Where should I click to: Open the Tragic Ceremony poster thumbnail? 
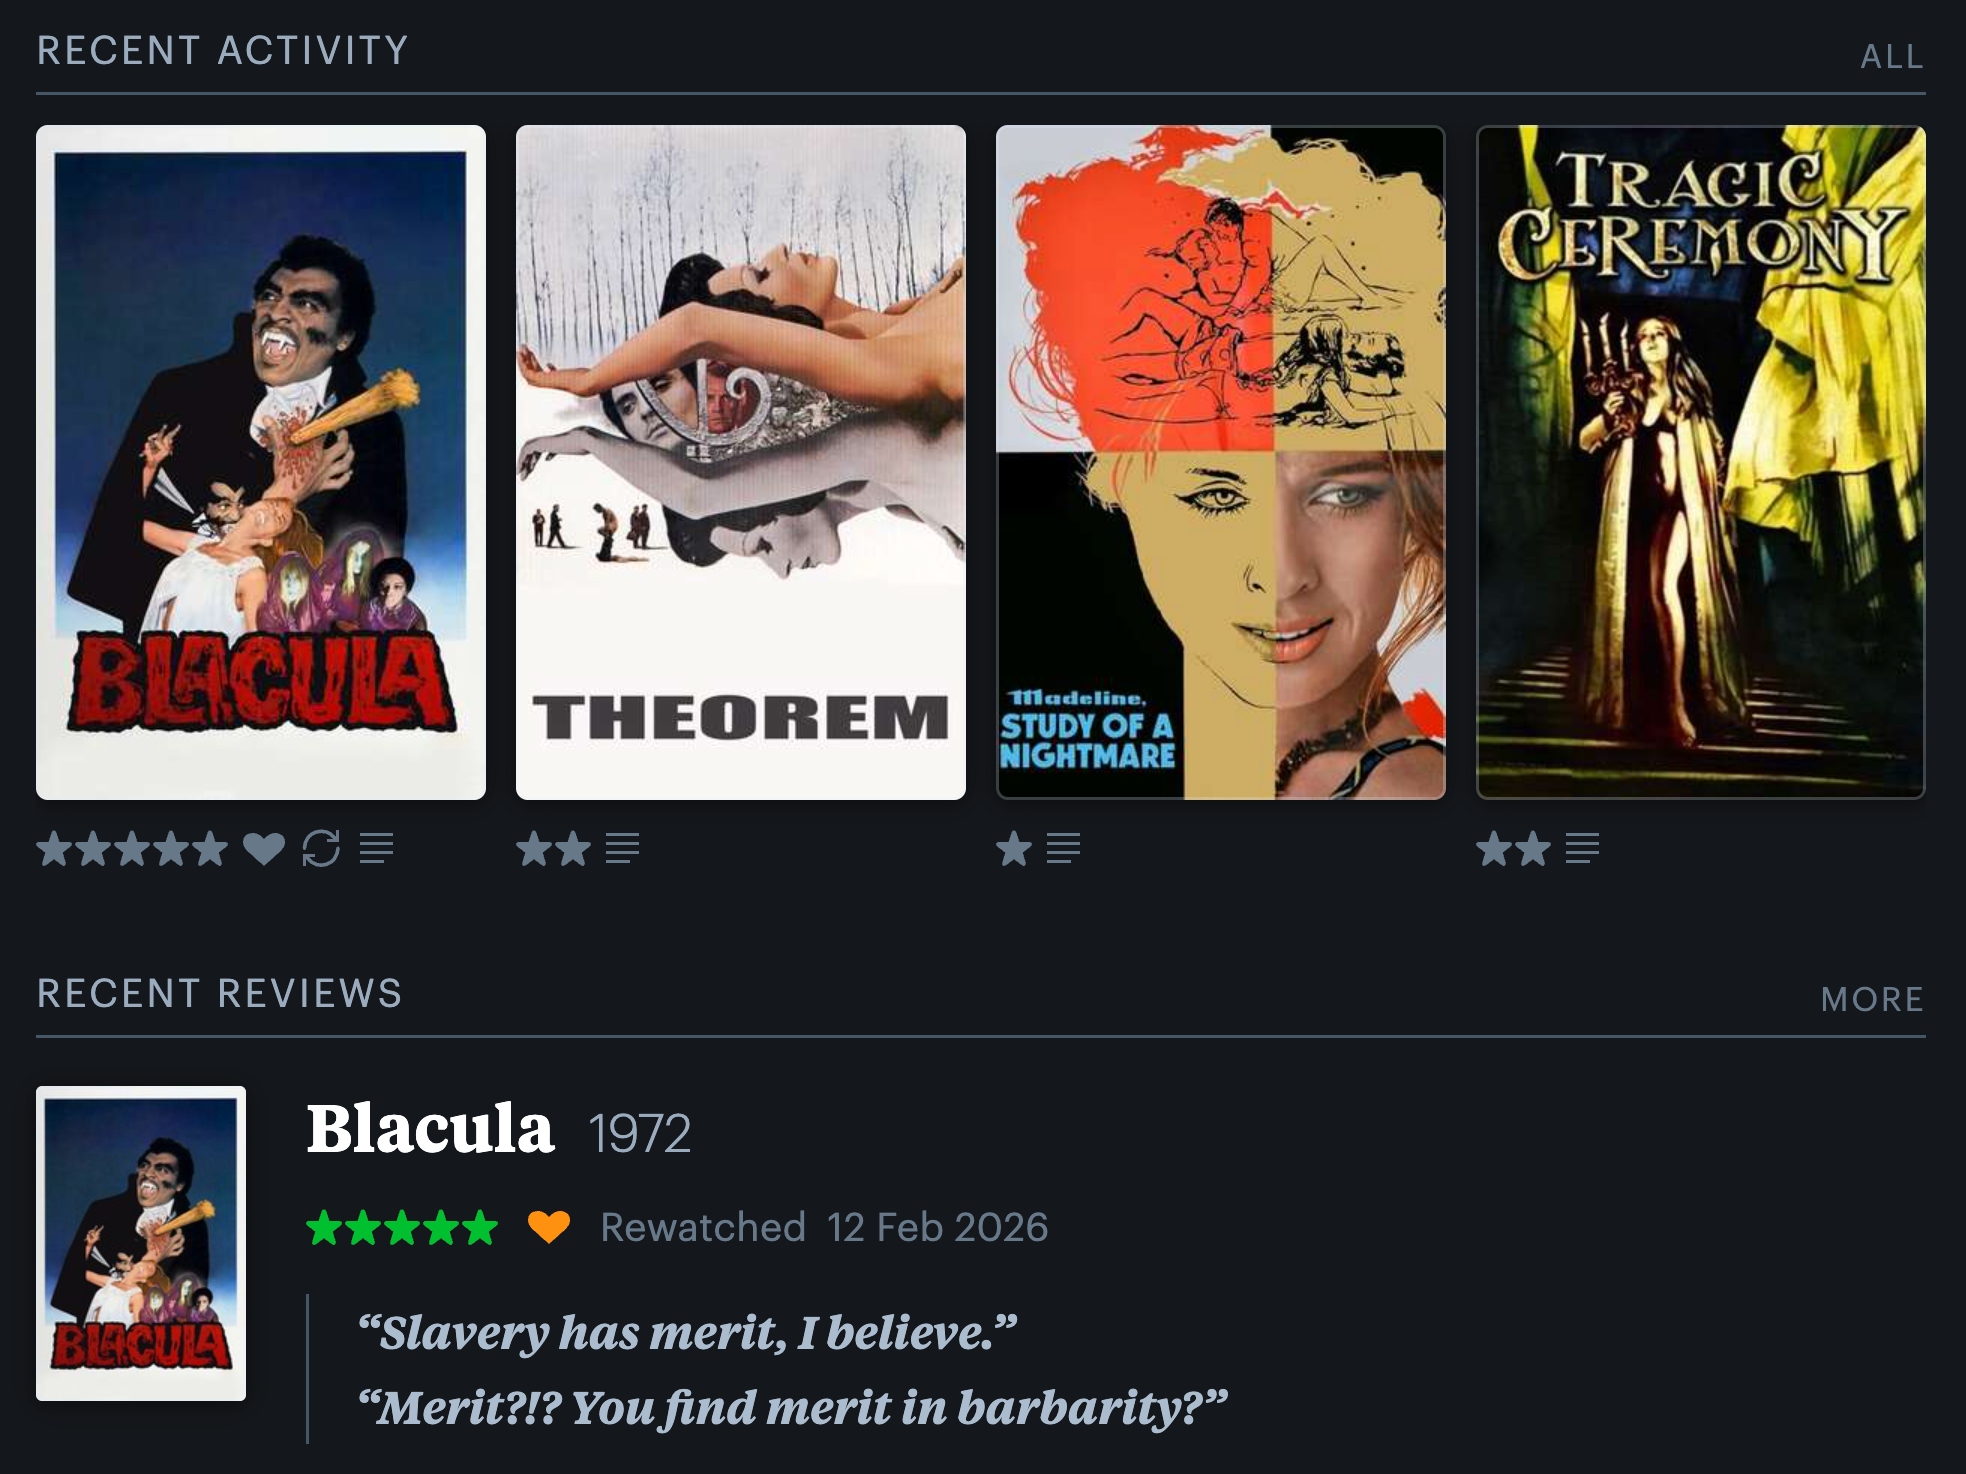click(1701, 462)
